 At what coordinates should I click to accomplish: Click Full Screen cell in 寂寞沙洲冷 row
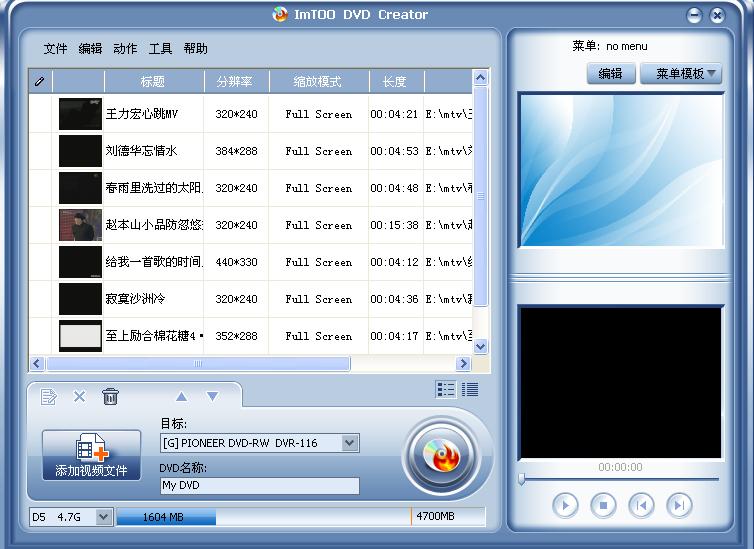[318, 299]
